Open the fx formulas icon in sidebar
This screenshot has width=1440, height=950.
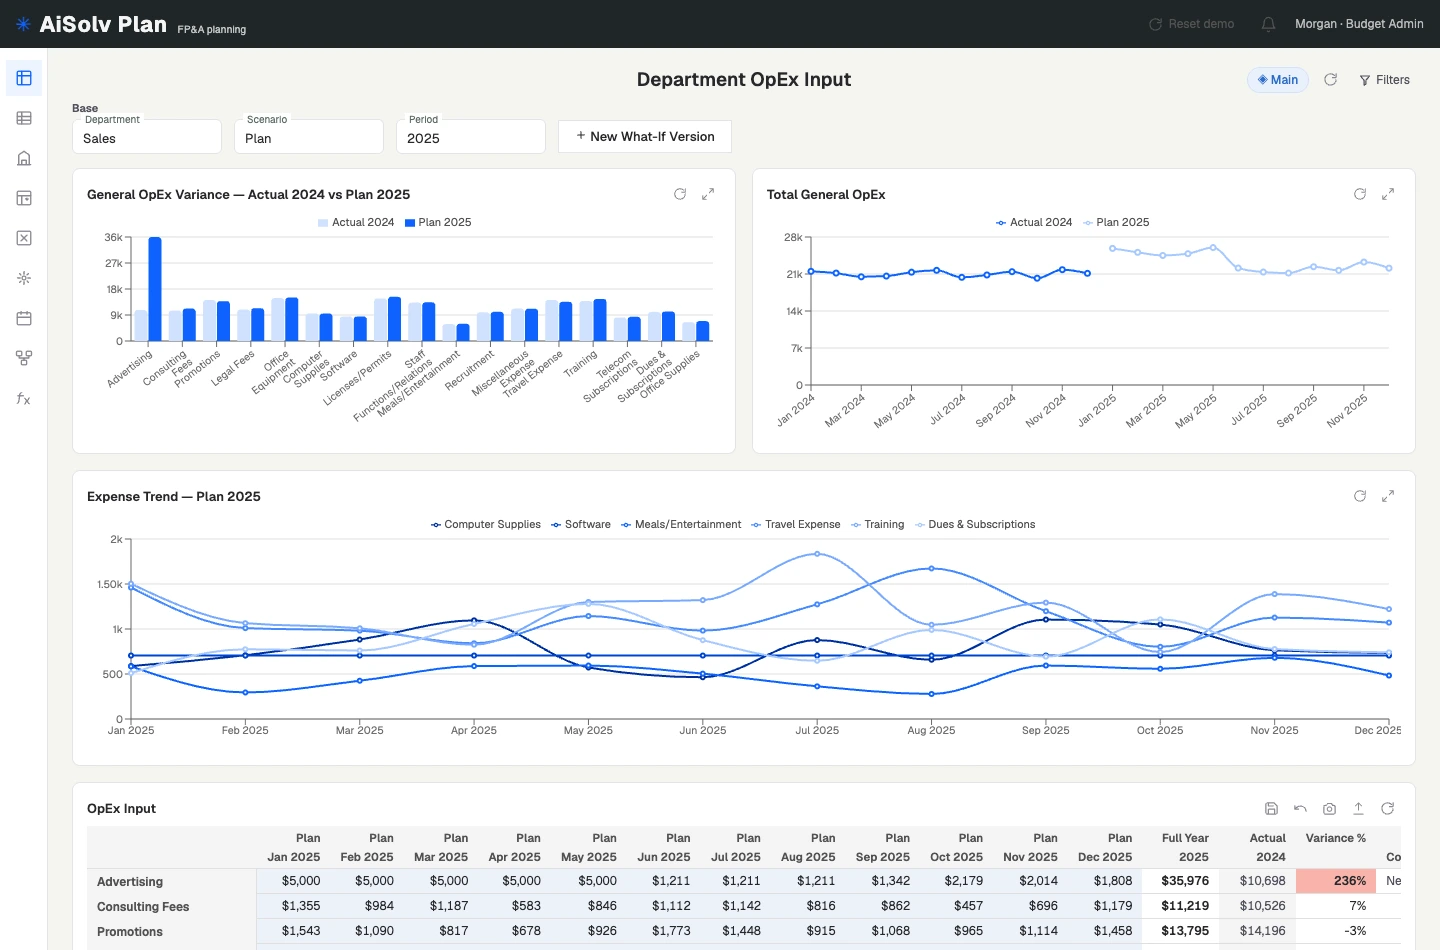coord(24,398)
